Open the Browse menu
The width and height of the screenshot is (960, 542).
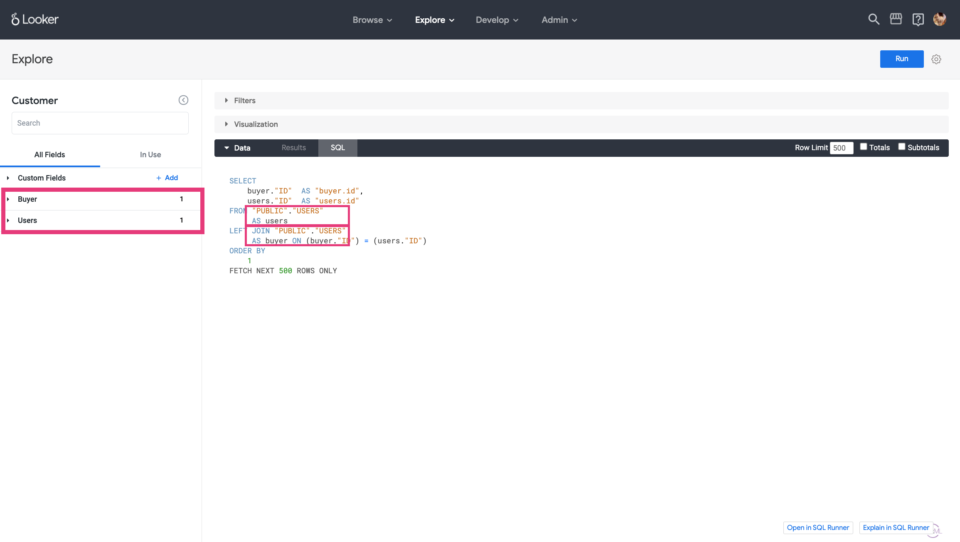pyautogui.click(x=372, y=20)
